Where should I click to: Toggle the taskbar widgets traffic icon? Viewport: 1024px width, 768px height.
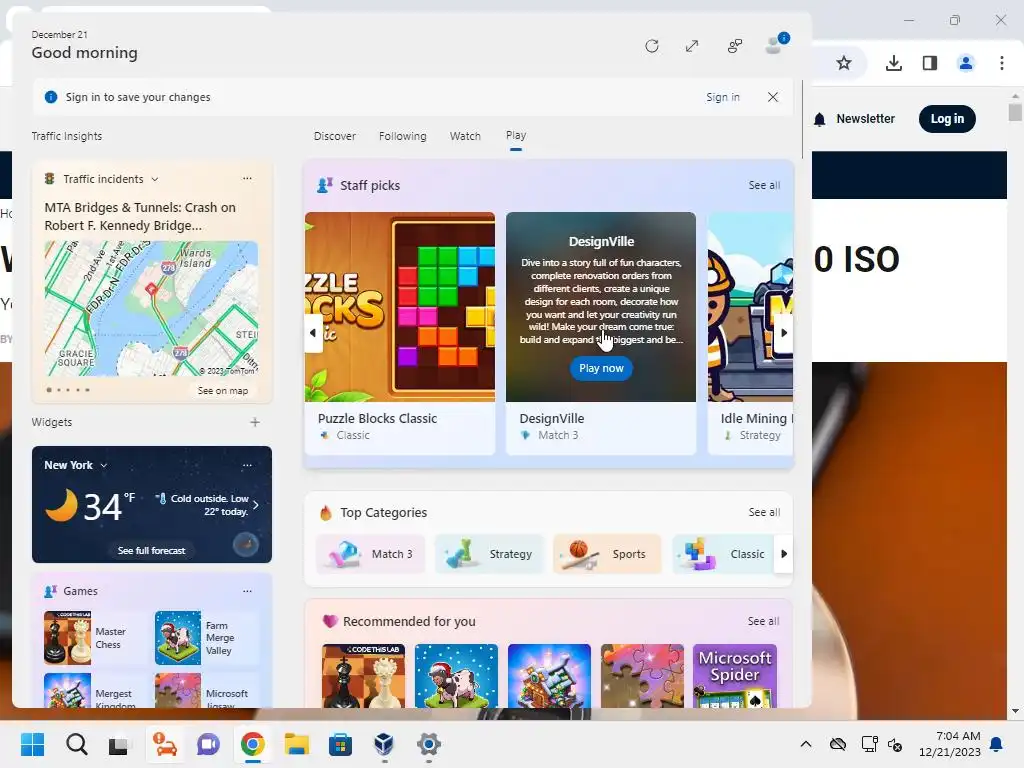(165, 744)
